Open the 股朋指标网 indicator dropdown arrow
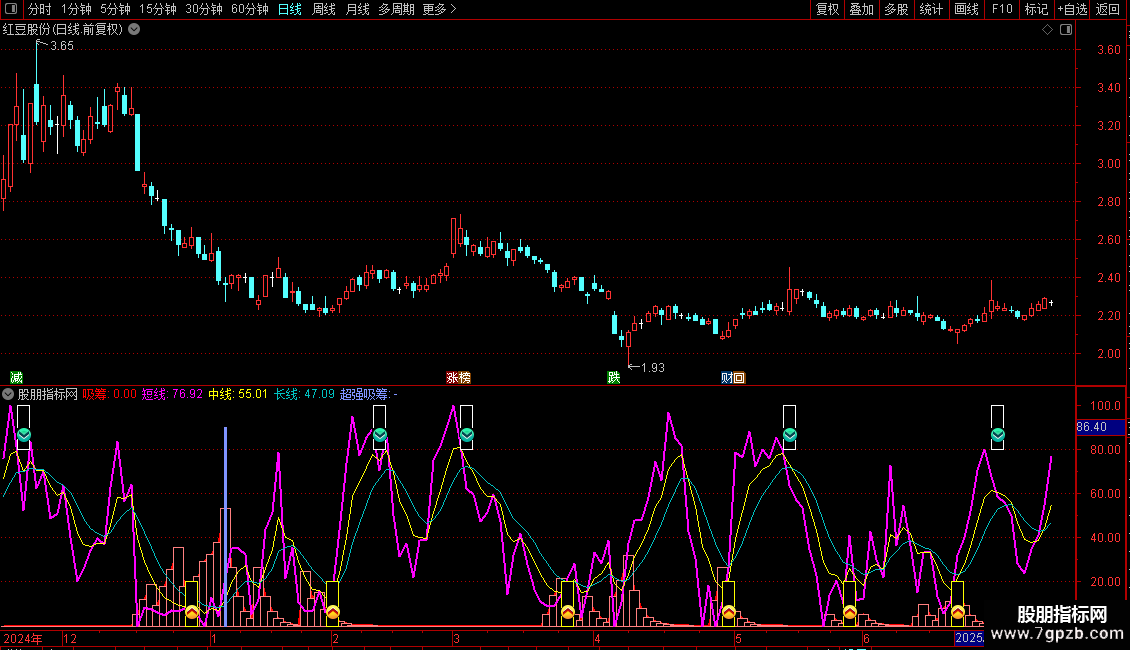1130x650 pixels. pyautogui.click(x=8, y=394)
